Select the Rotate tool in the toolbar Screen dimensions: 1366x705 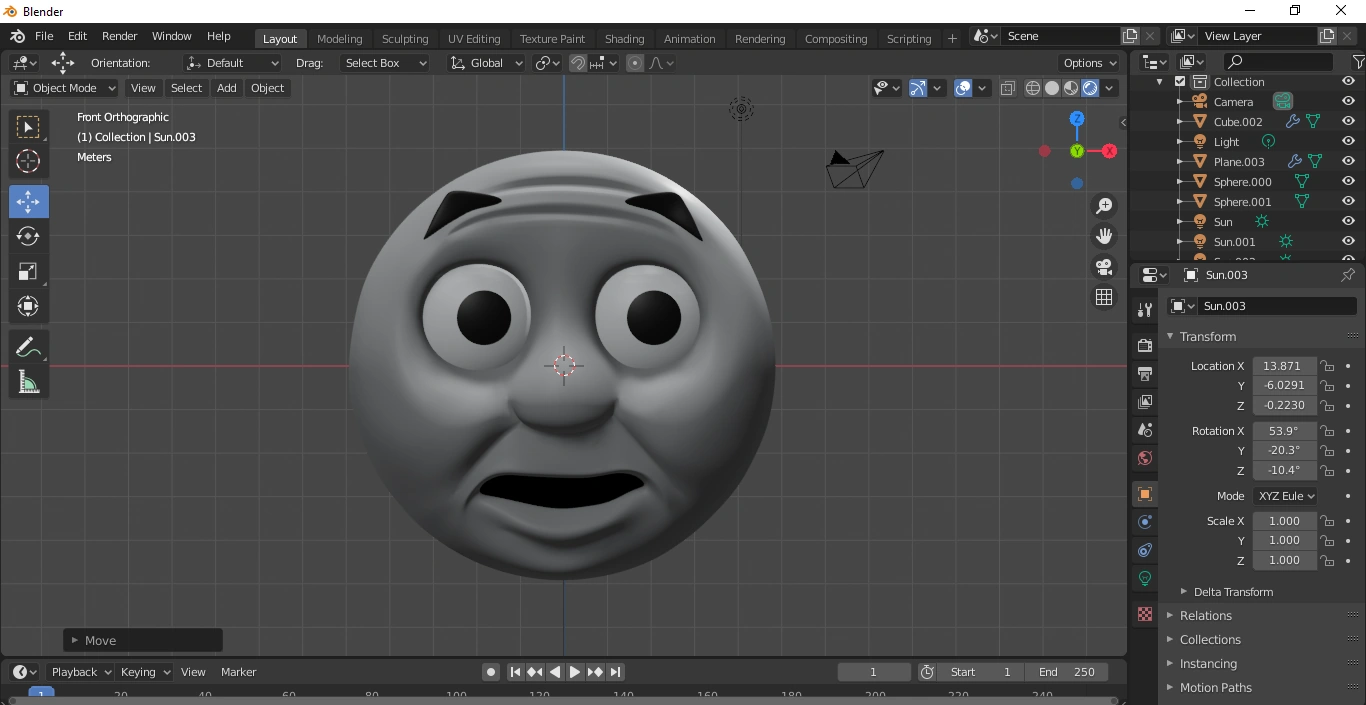(28, 237)
